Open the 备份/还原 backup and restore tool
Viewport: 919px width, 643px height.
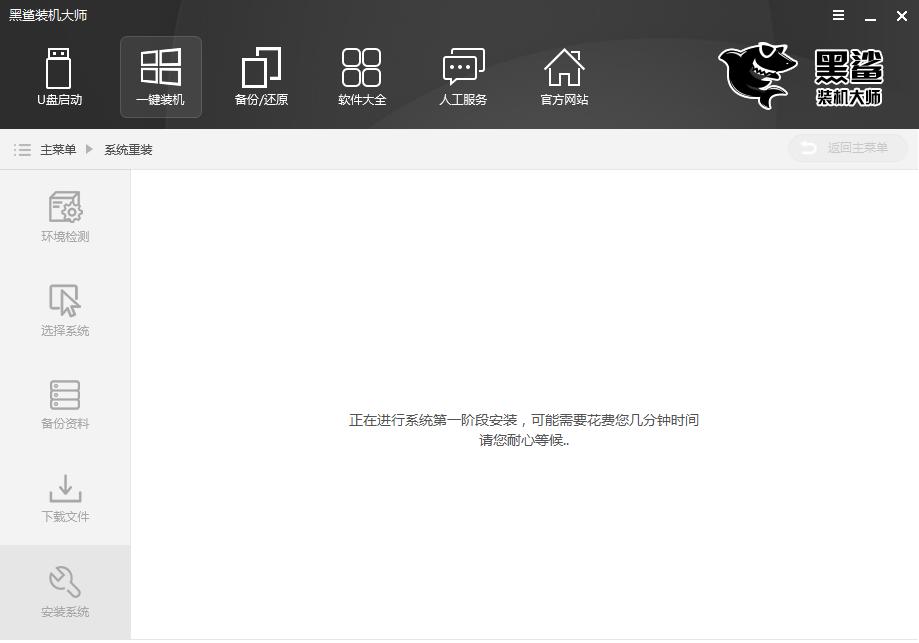point(260,77)
